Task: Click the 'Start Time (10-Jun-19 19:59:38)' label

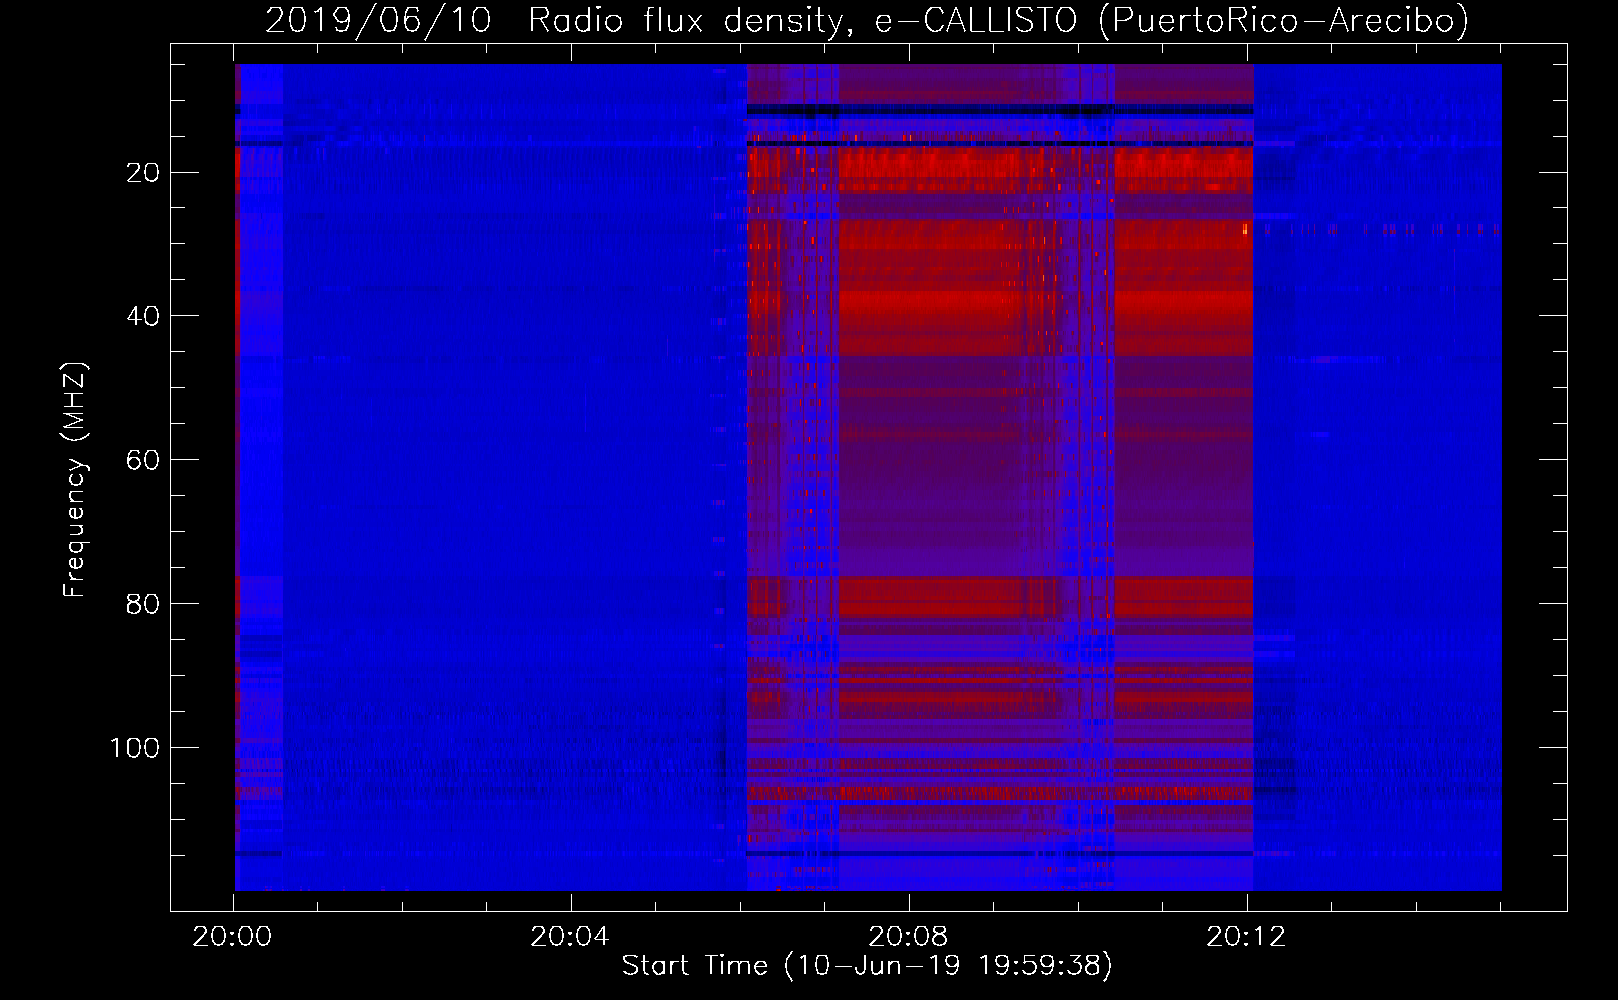Action: (x=867, y=966)
